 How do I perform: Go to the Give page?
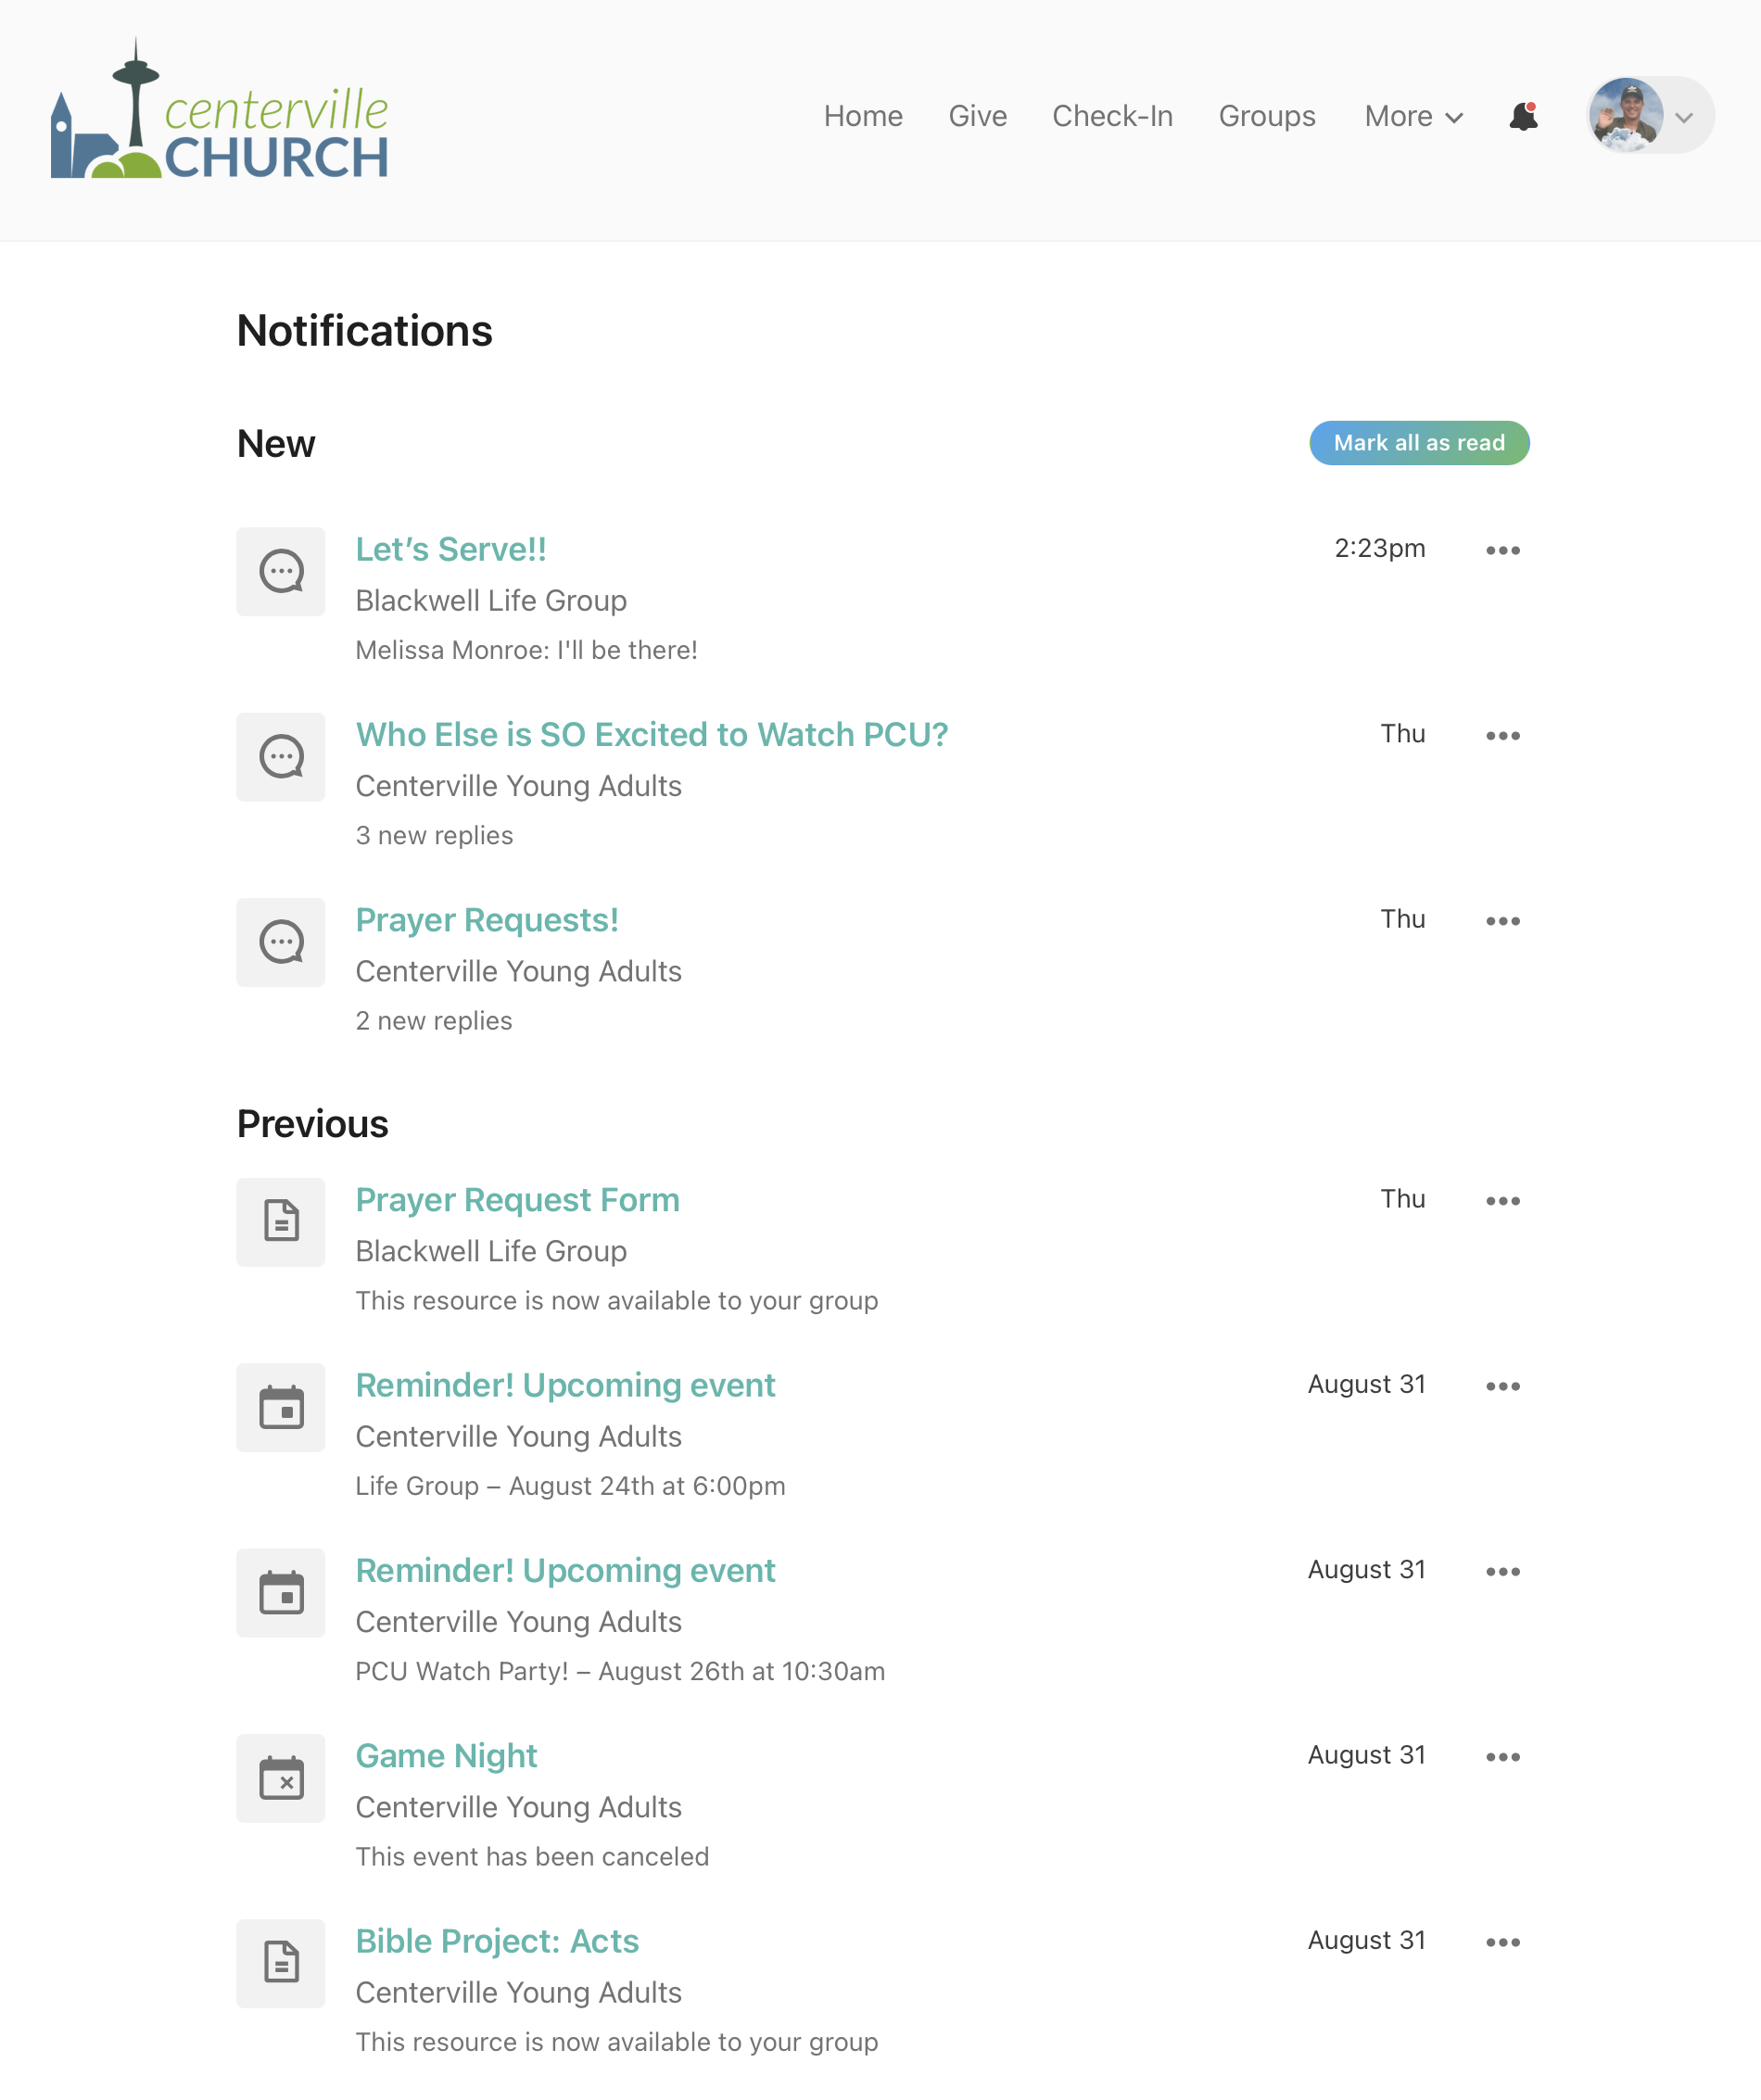click(x=977, y=117)
